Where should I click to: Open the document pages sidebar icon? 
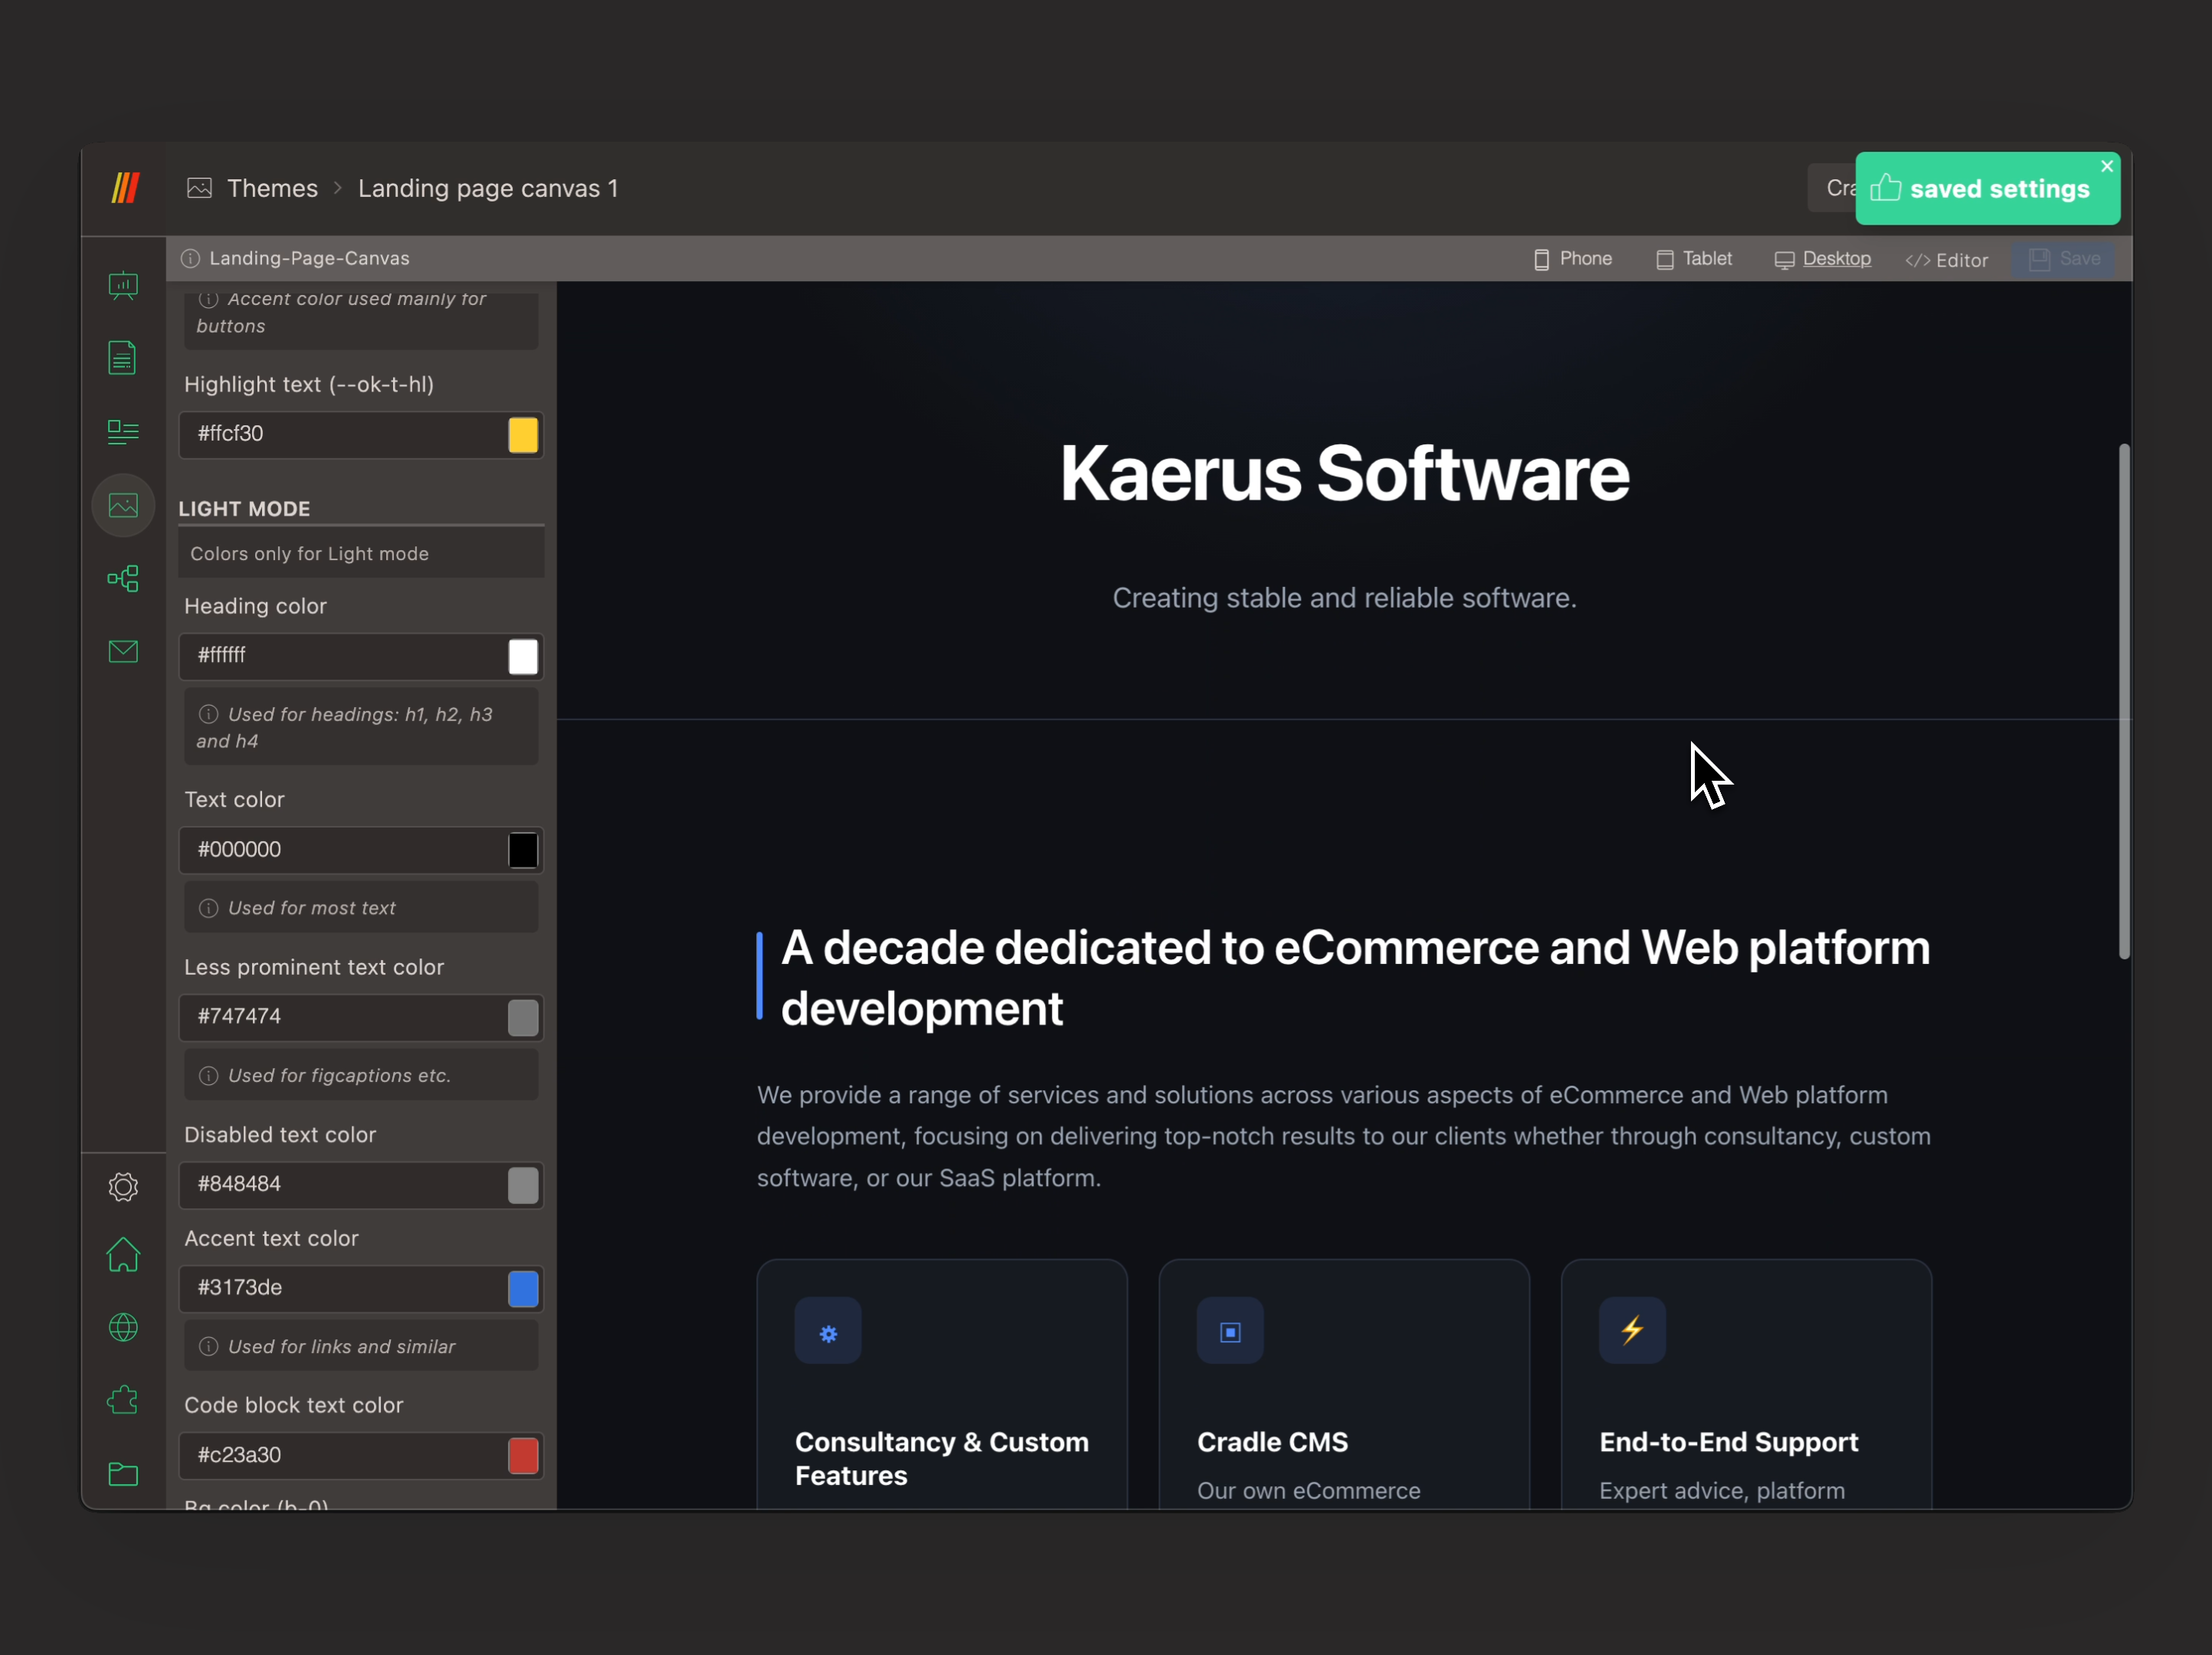123,359
